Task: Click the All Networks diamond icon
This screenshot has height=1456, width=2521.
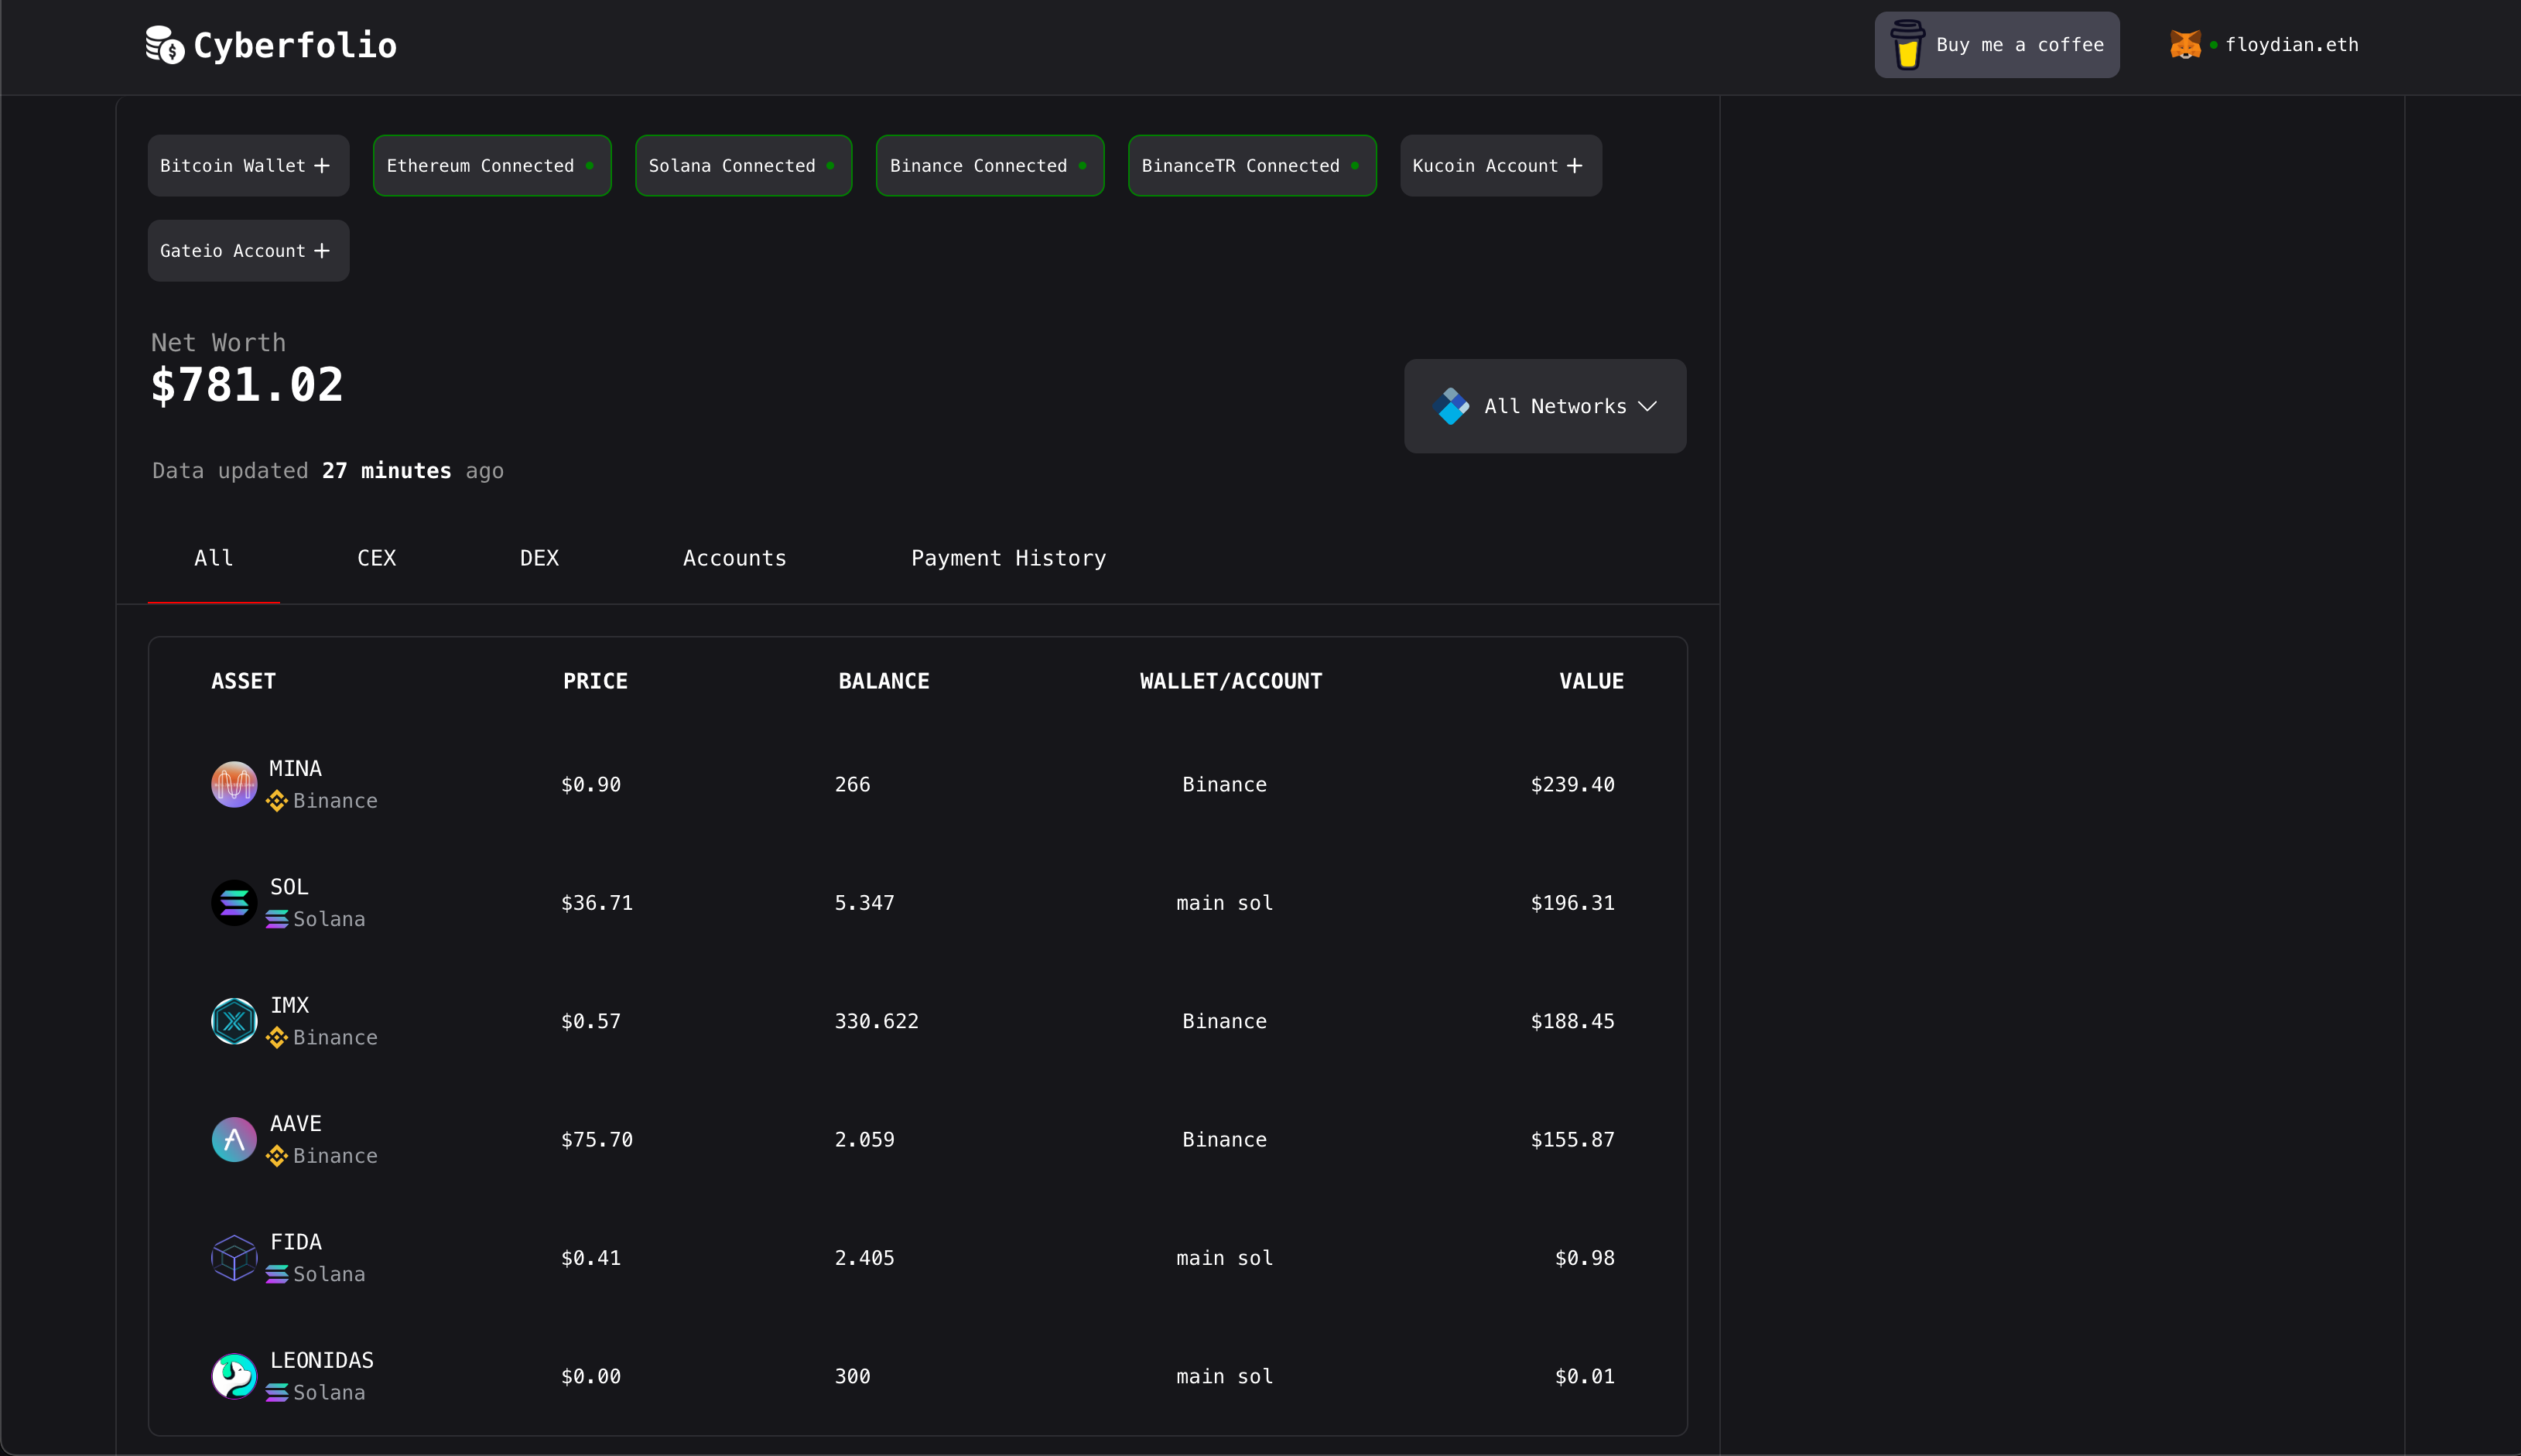Action: 1451,406
